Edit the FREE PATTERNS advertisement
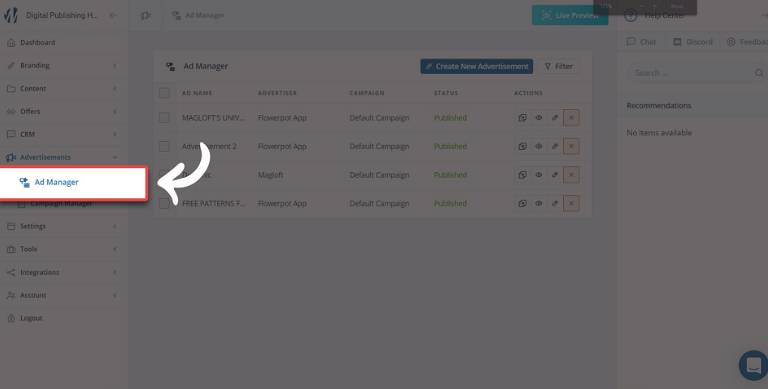Screen dimensions: 768x389 (x=555, y=203)
